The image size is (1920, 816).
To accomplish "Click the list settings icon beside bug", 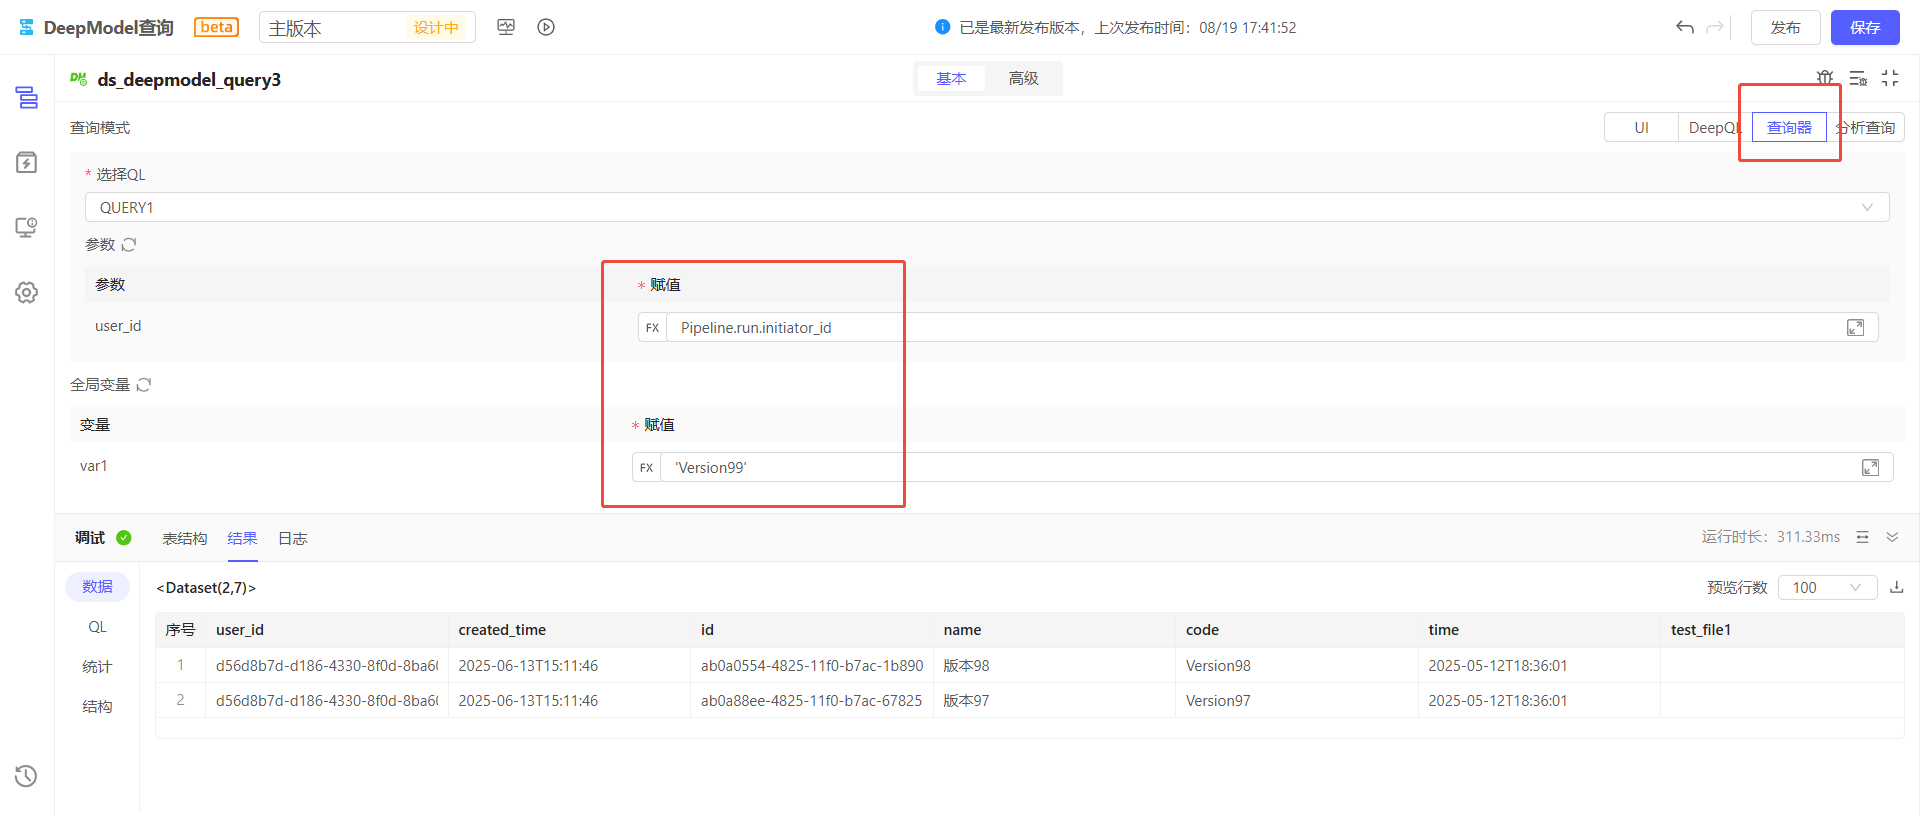I will coord(1858,78).
